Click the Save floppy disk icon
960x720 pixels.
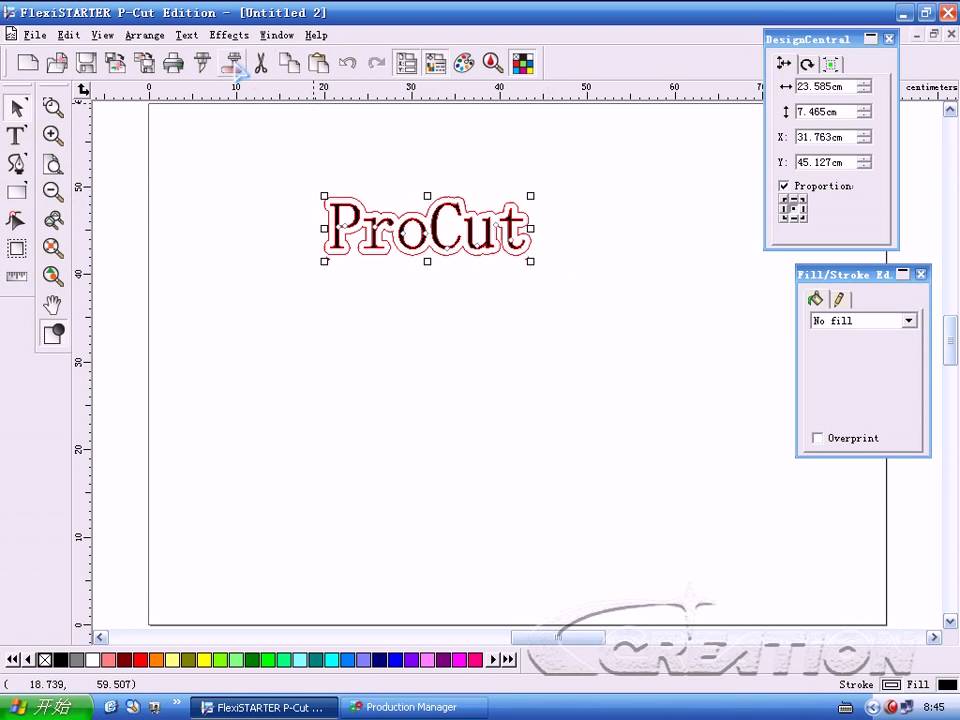tap(86, 62)
